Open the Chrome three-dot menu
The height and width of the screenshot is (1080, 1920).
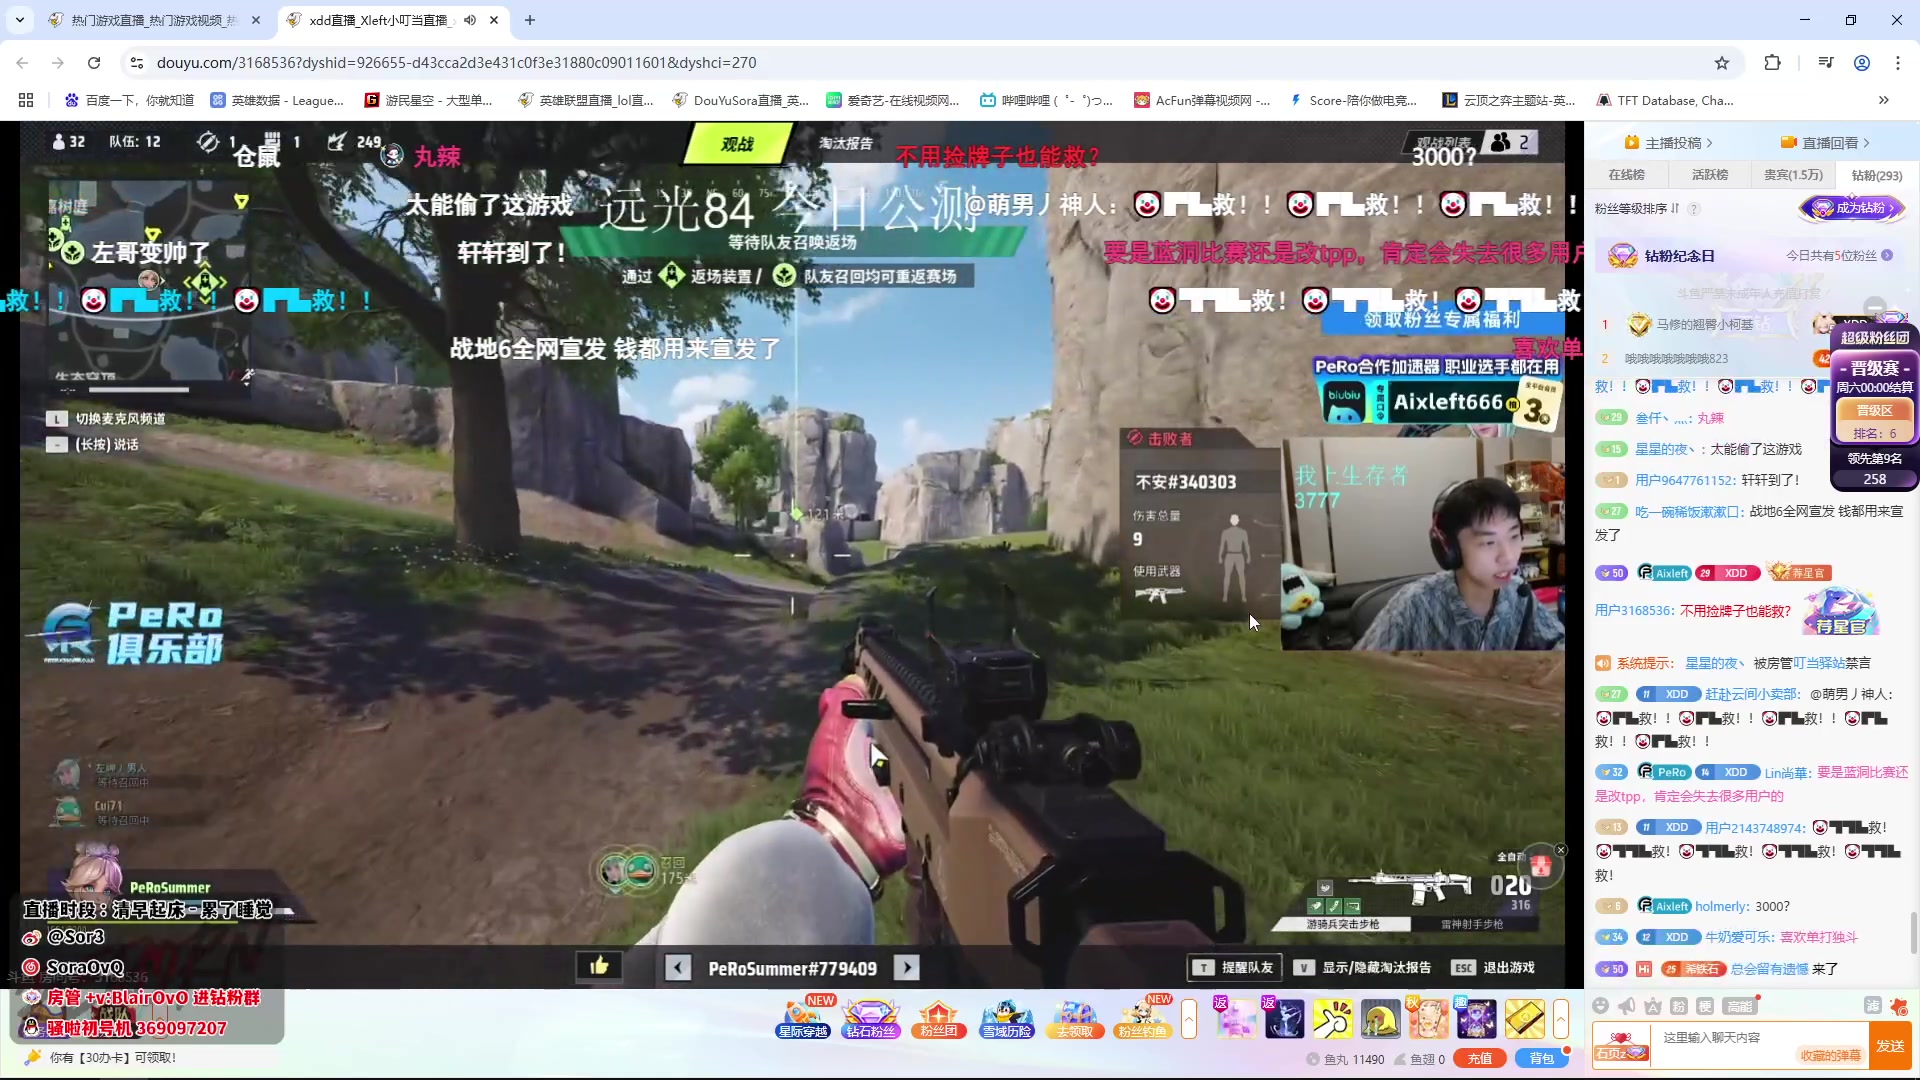pyautogui.click(x=1898, y=63)
